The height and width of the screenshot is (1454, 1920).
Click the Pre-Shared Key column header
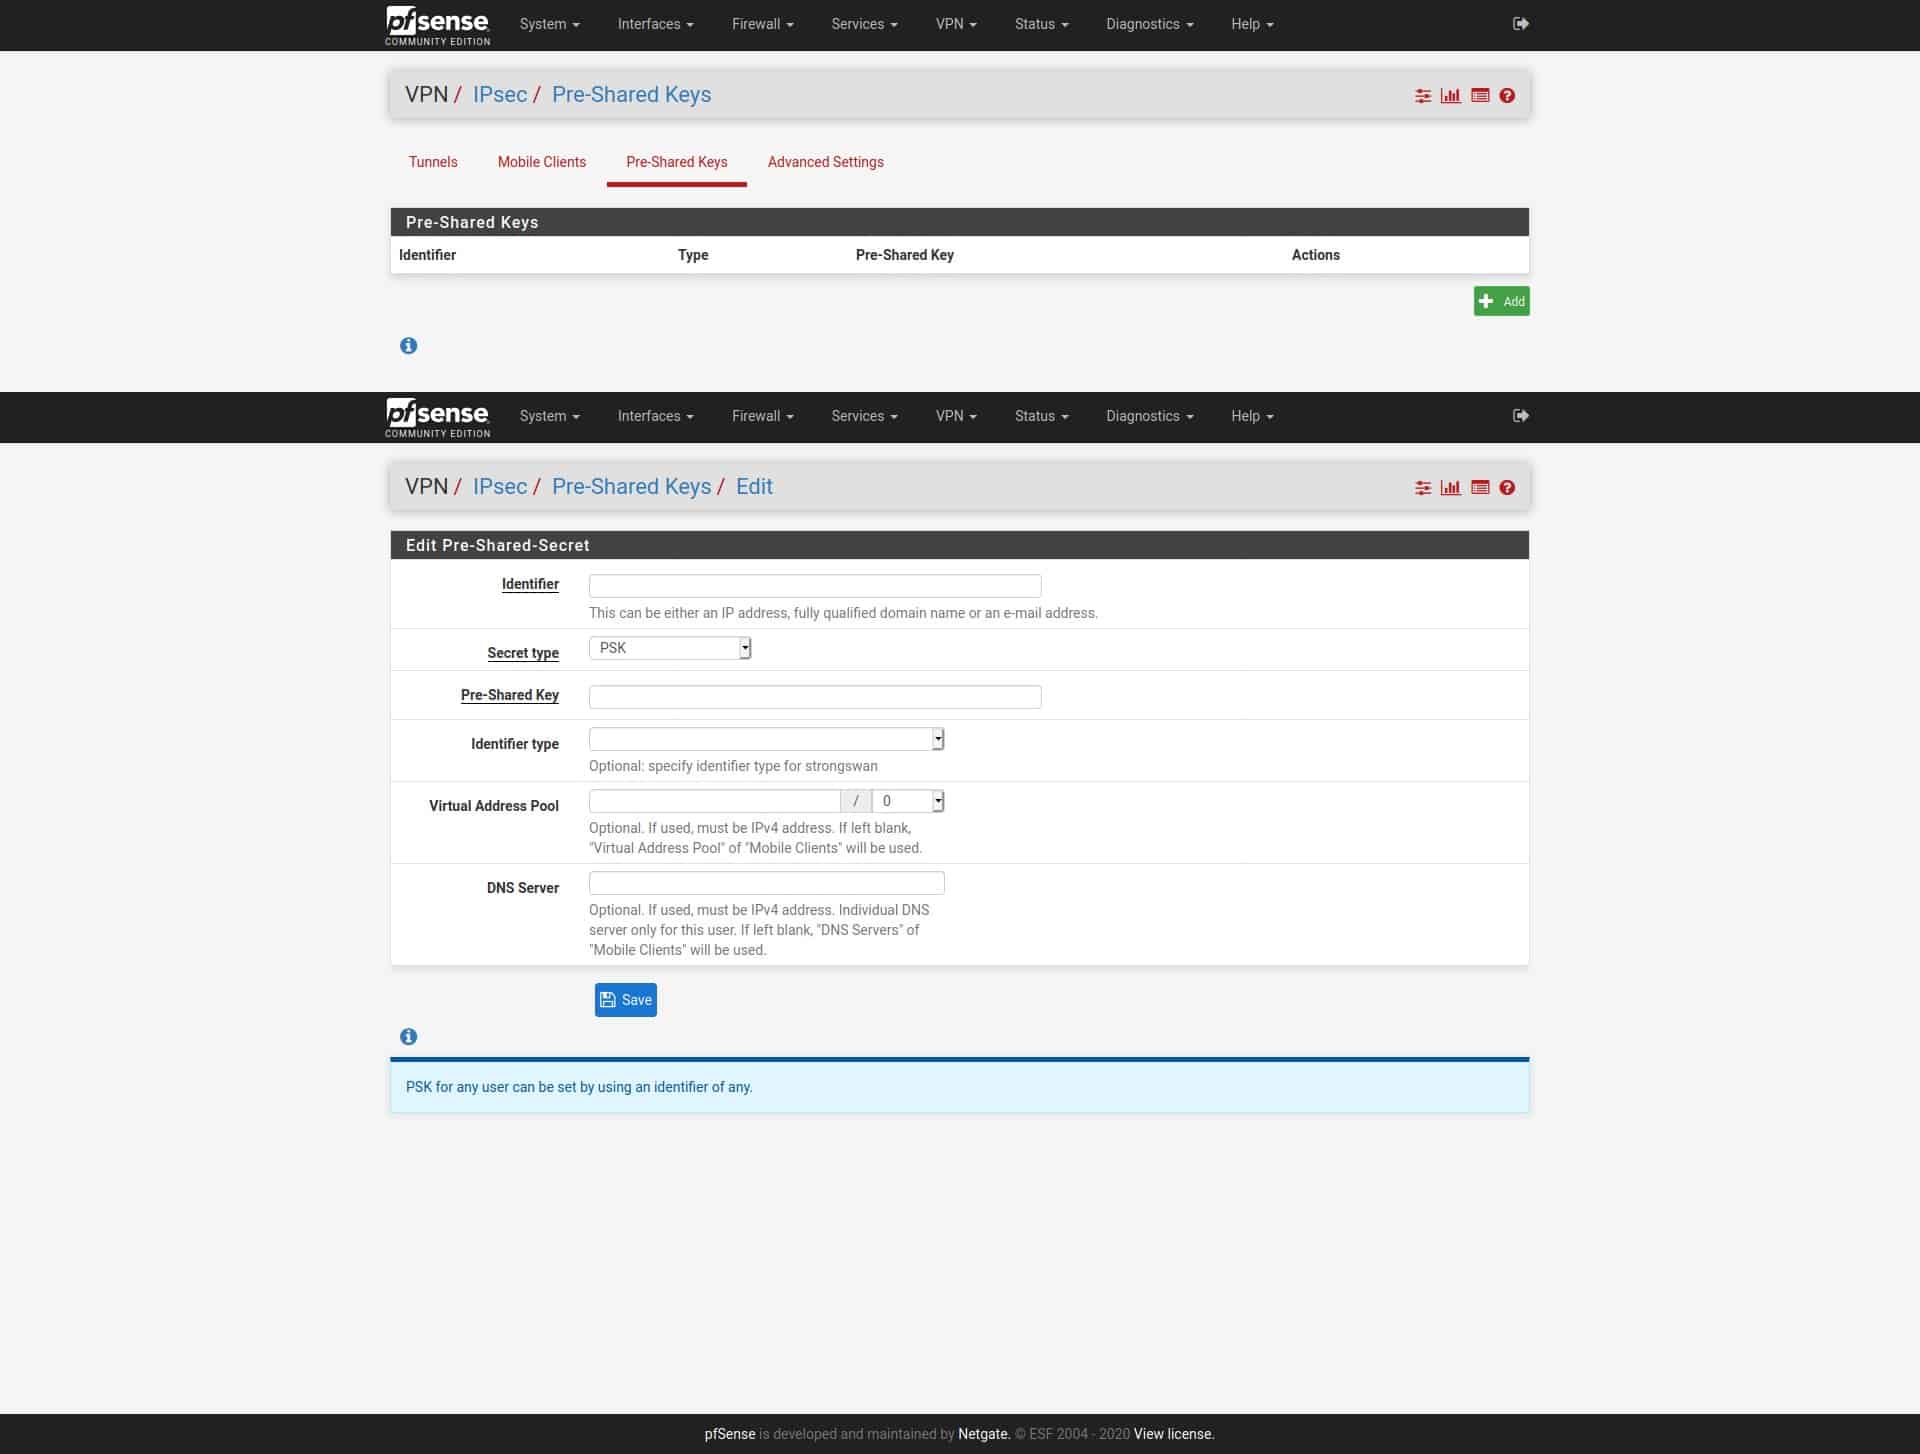[905, 255]
